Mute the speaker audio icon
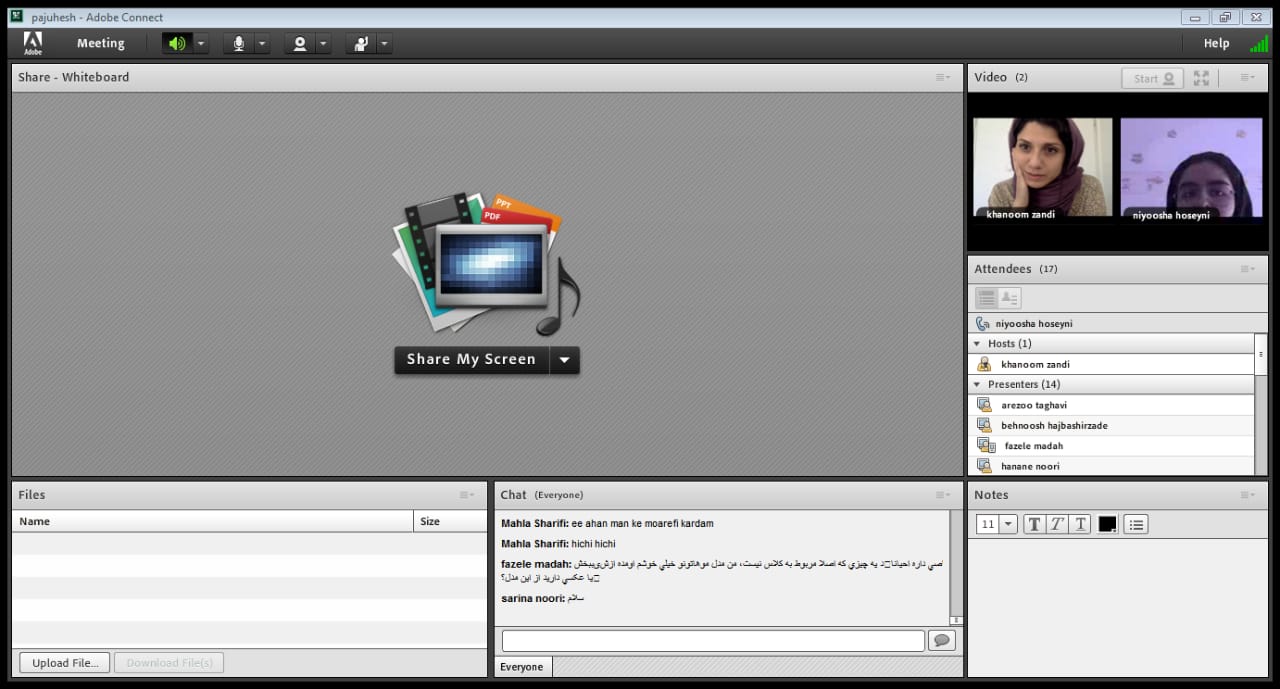Screen dimensions: 1280x689 point(177,43)
